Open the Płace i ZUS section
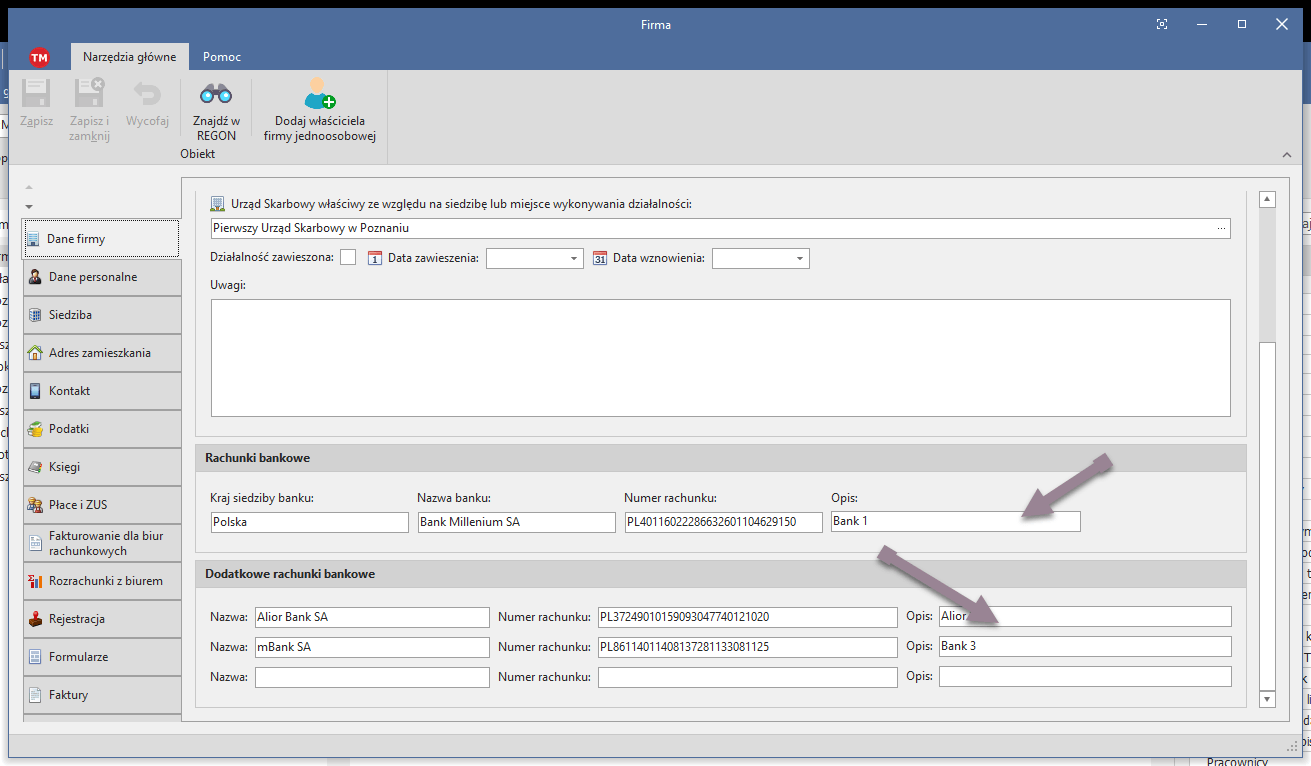The image size is (1311, 766). pos(102,505)
